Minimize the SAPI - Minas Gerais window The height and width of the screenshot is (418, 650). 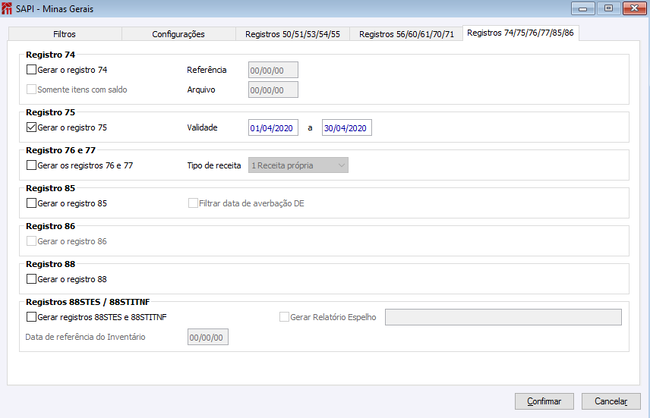pos(583,8)
